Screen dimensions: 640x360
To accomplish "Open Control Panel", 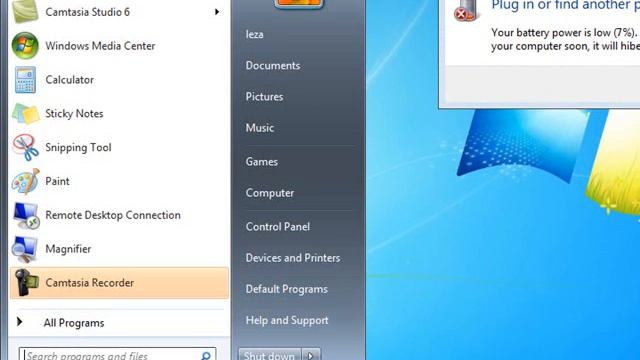I will click(x=278, y=227).
